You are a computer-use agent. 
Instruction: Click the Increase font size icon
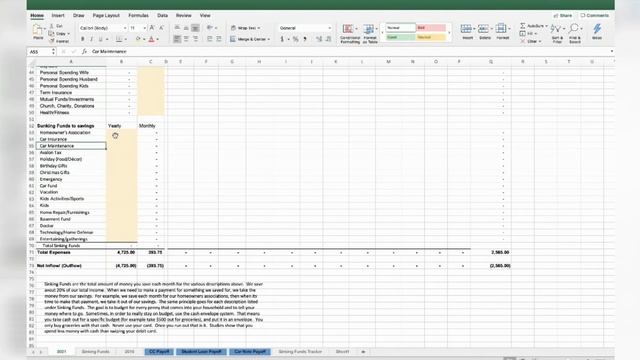tap(152, 28)
